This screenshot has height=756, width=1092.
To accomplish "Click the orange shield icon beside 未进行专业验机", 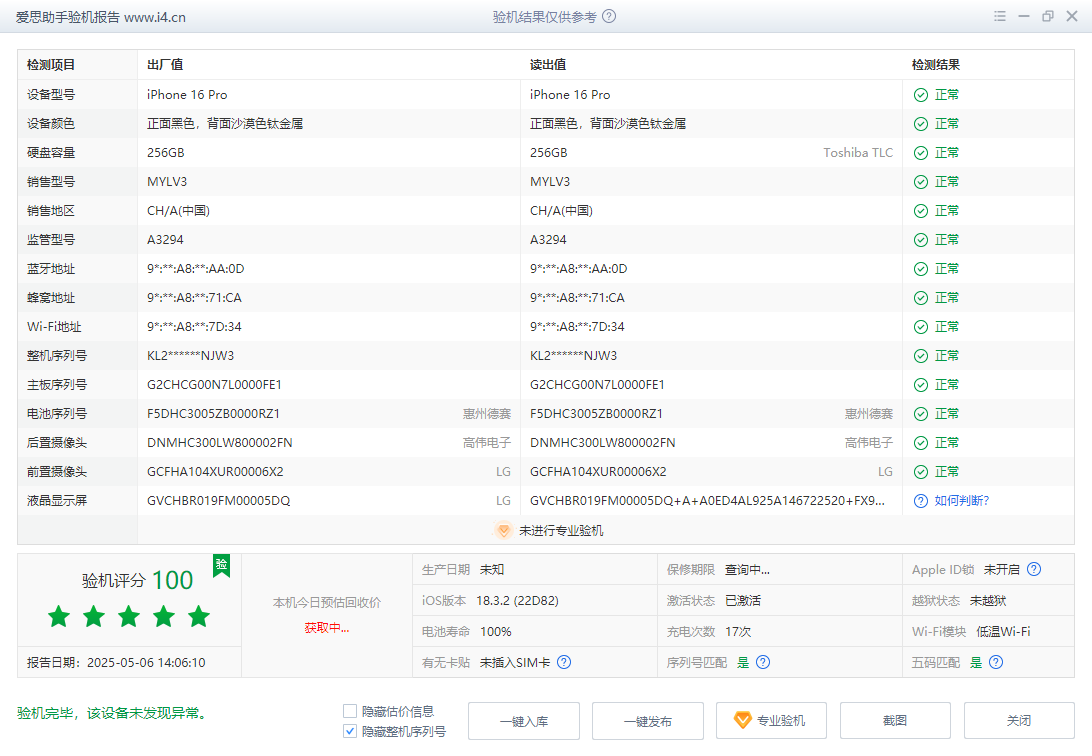I will tap(503, 530).
